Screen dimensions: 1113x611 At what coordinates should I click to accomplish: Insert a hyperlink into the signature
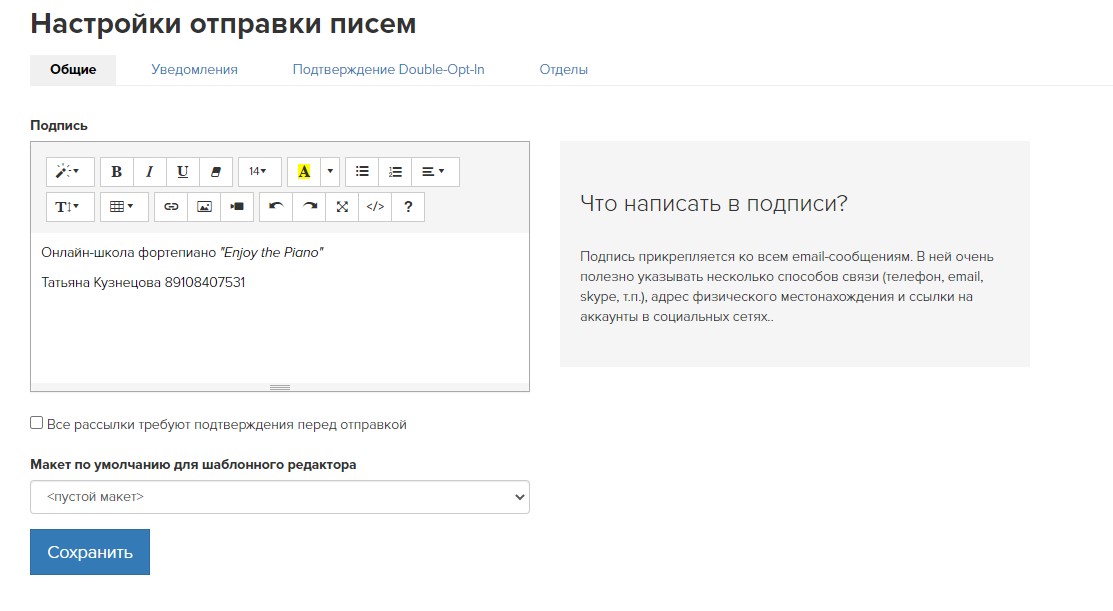[171, 207]
